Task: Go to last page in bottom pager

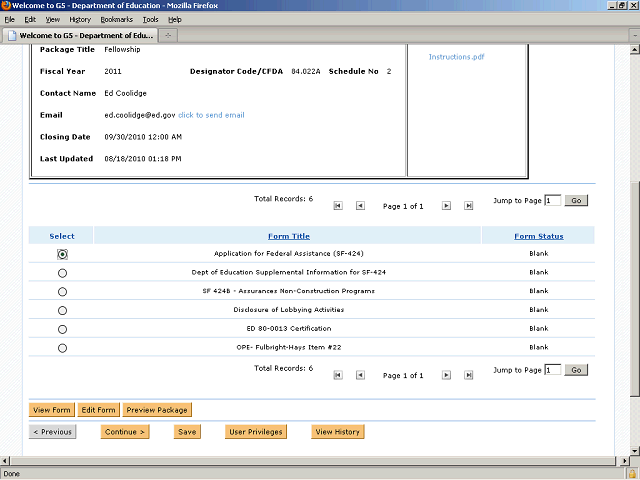Action: (469, 375)
